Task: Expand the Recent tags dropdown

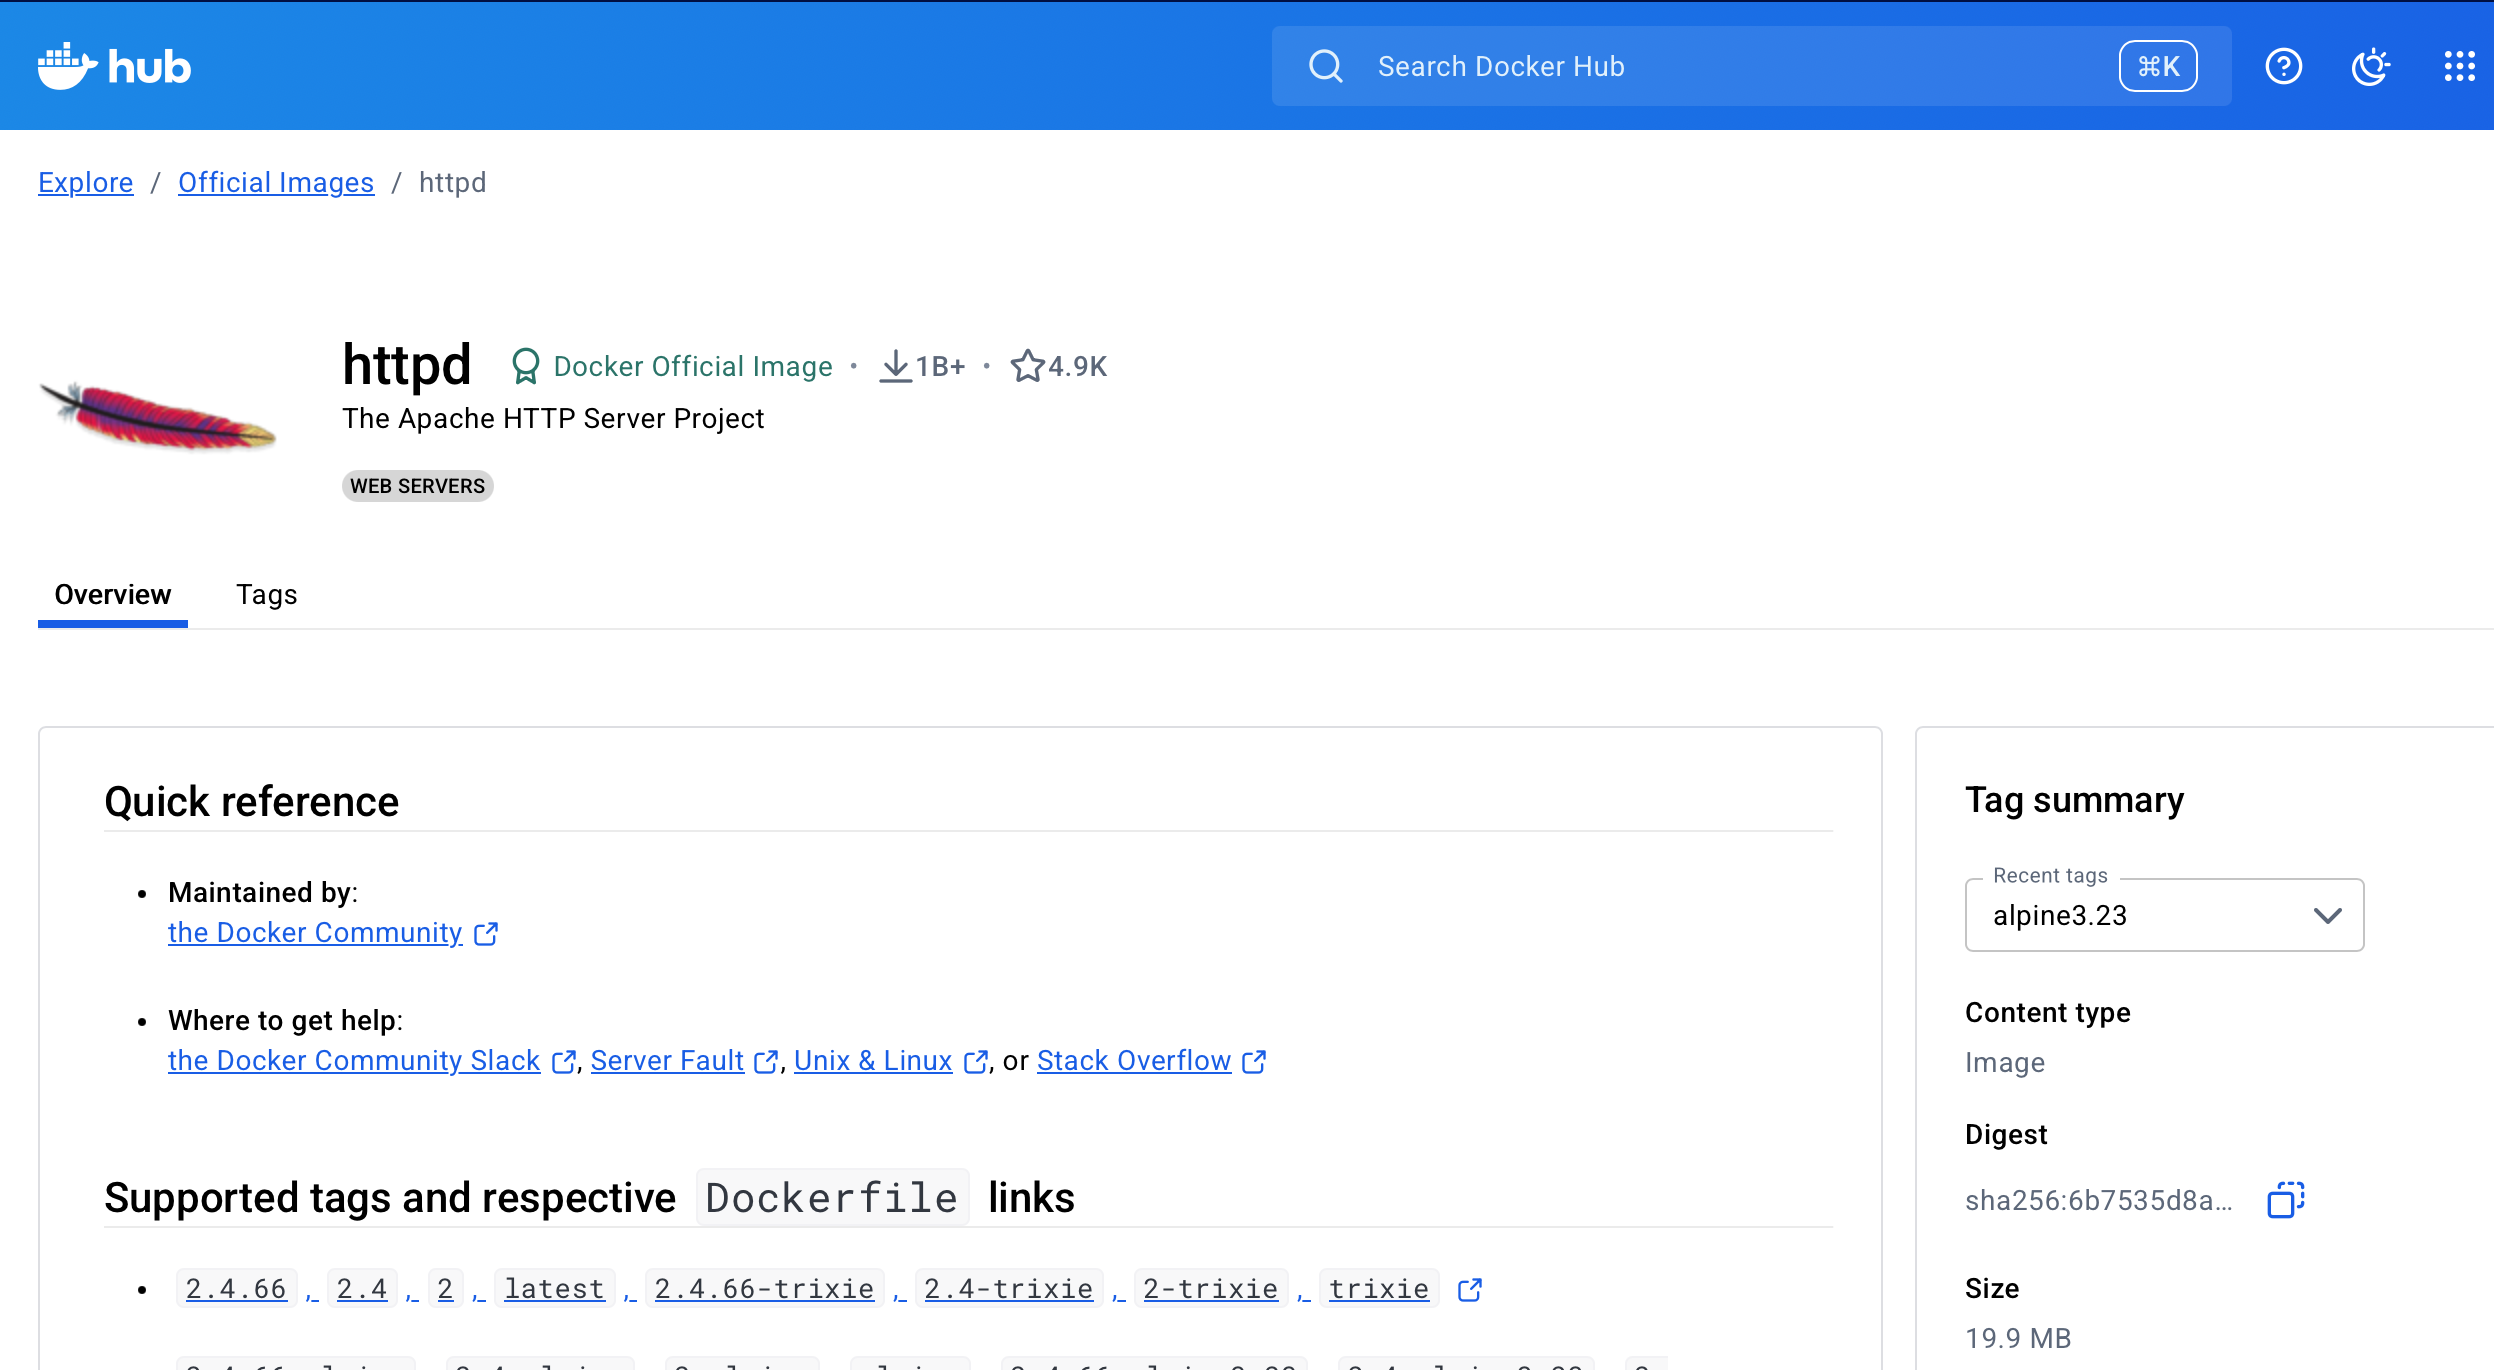Action: (x=2328, y=915)
